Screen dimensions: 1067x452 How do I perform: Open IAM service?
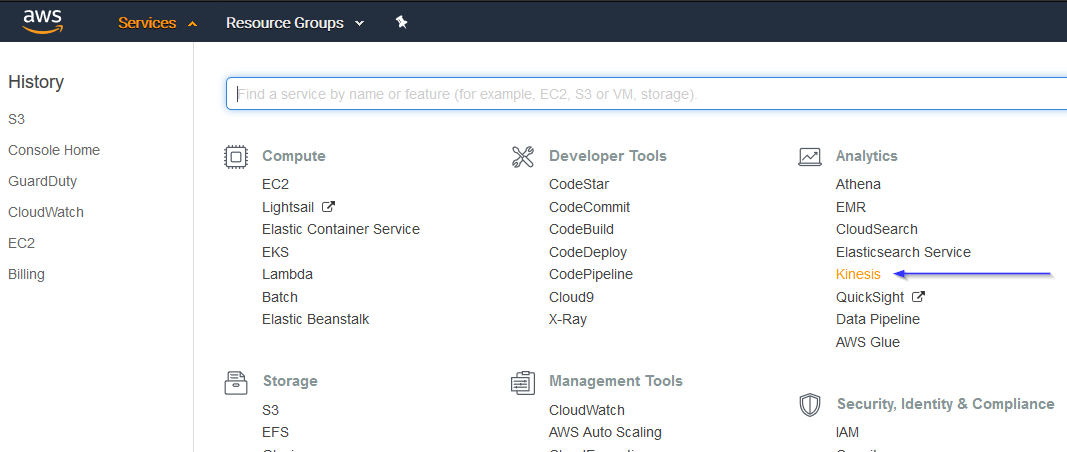[847, 432]
